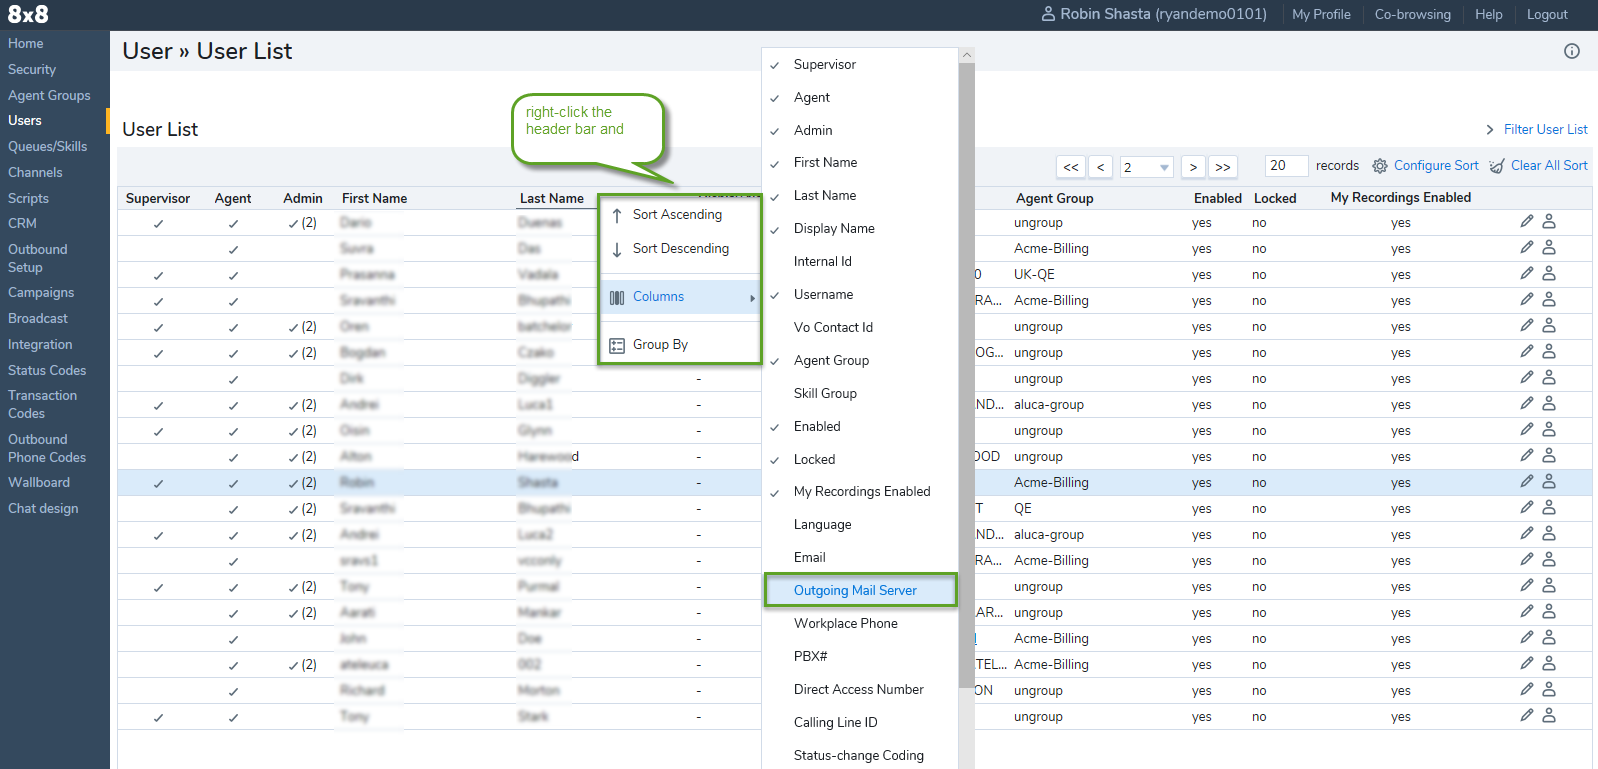
Task: Enable the Outgoing Mail Server column option
Action: [x=860, y=590]
